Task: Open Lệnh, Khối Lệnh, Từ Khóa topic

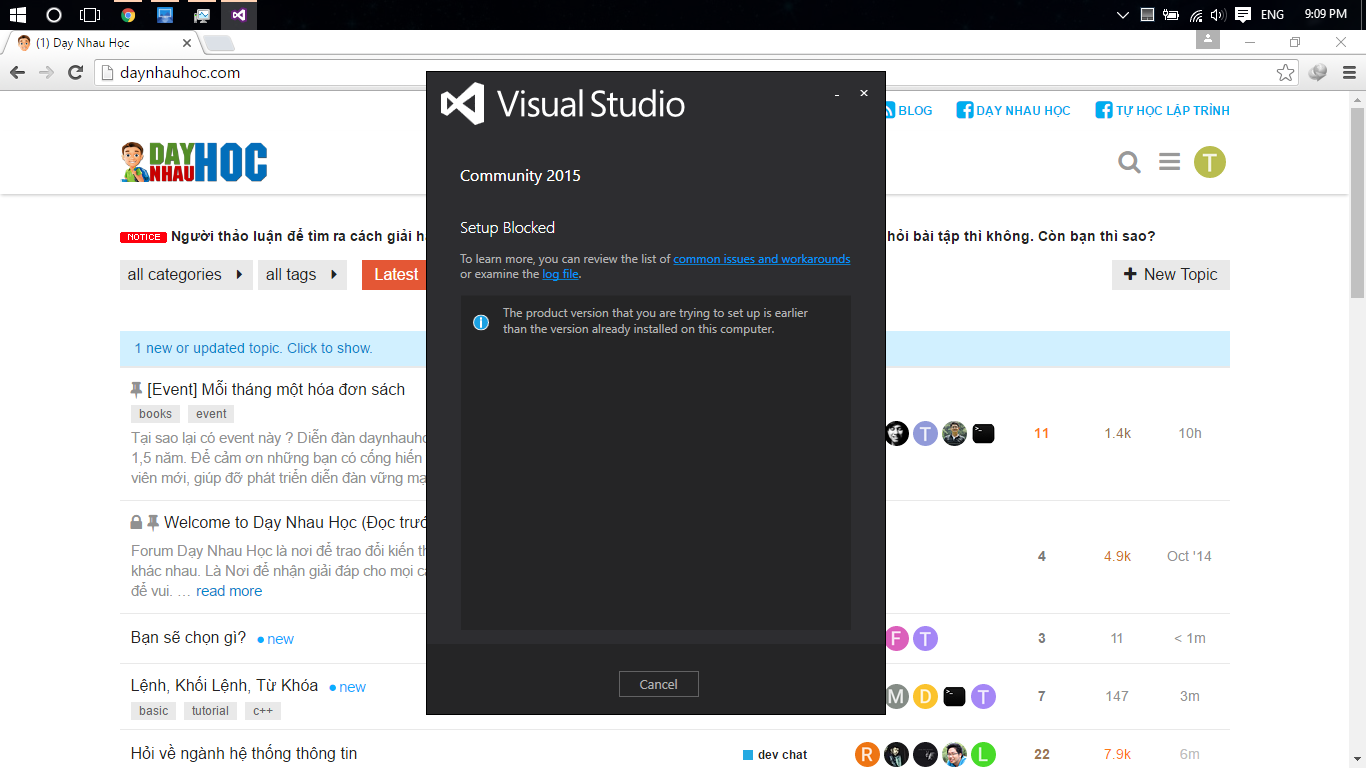Action: pyautogui.click(x=224, y=686)
